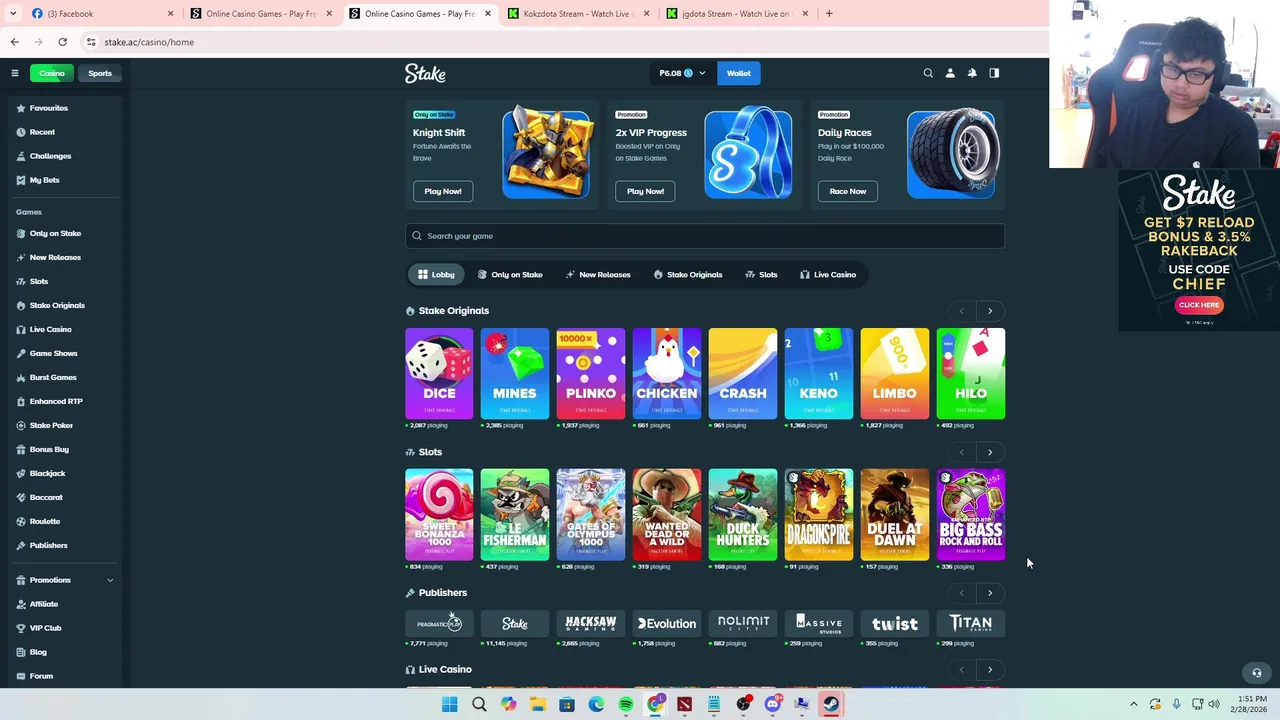Select the New Releases tab
1280x720 pixels.
click(598, 275)
